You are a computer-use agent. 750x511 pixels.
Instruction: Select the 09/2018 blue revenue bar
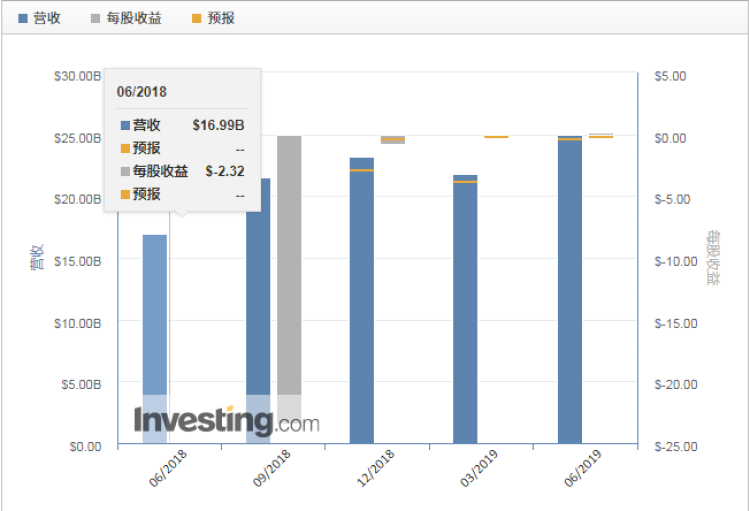[258, 300]
